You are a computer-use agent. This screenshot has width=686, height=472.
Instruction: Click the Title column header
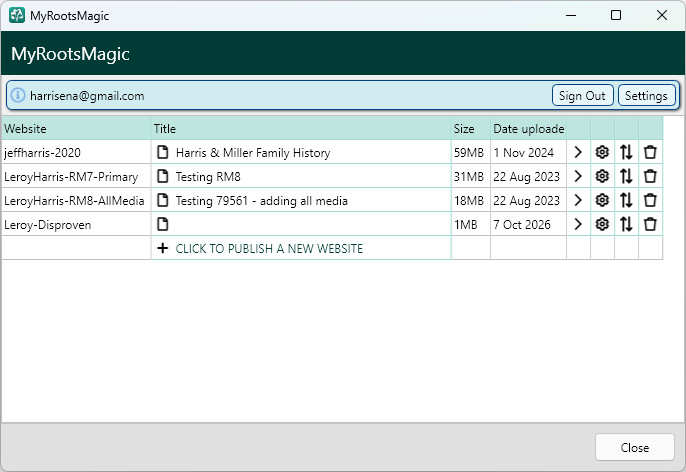coord(301,128)
